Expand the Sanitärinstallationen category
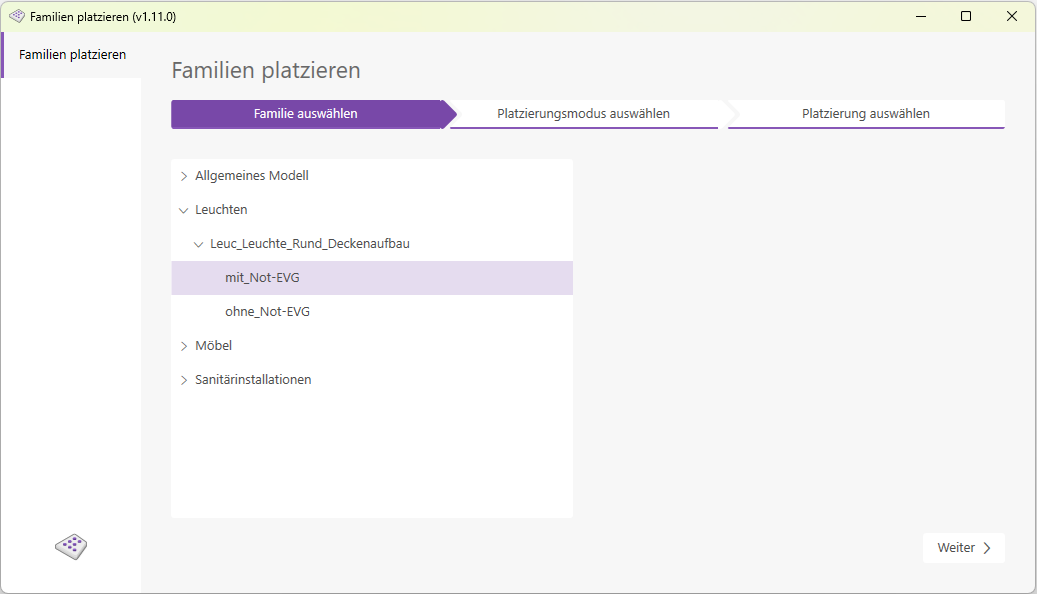Viewport: 1037px width, 594px height. [184, 379]
